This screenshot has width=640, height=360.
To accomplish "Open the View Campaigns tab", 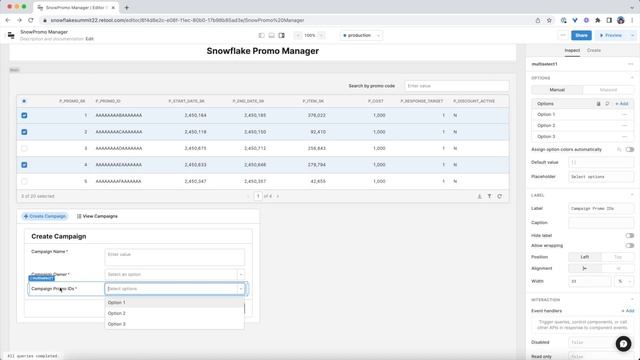I will (x=97, y=216).
